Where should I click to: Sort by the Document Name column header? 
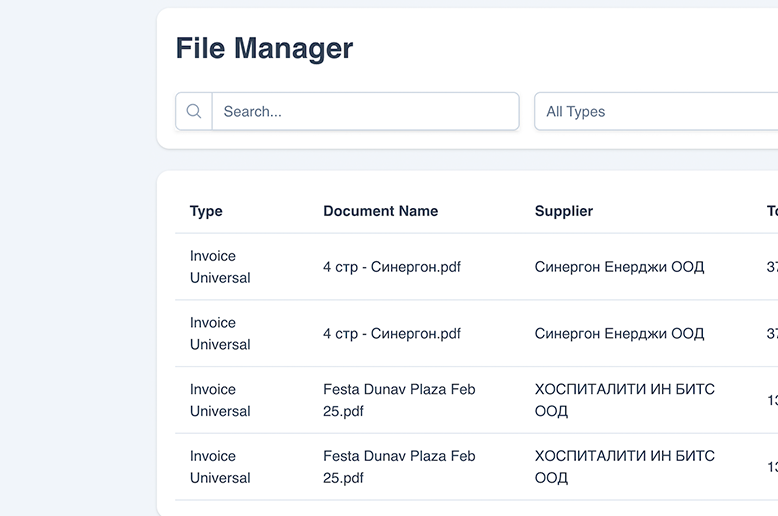tap(380, 211)
